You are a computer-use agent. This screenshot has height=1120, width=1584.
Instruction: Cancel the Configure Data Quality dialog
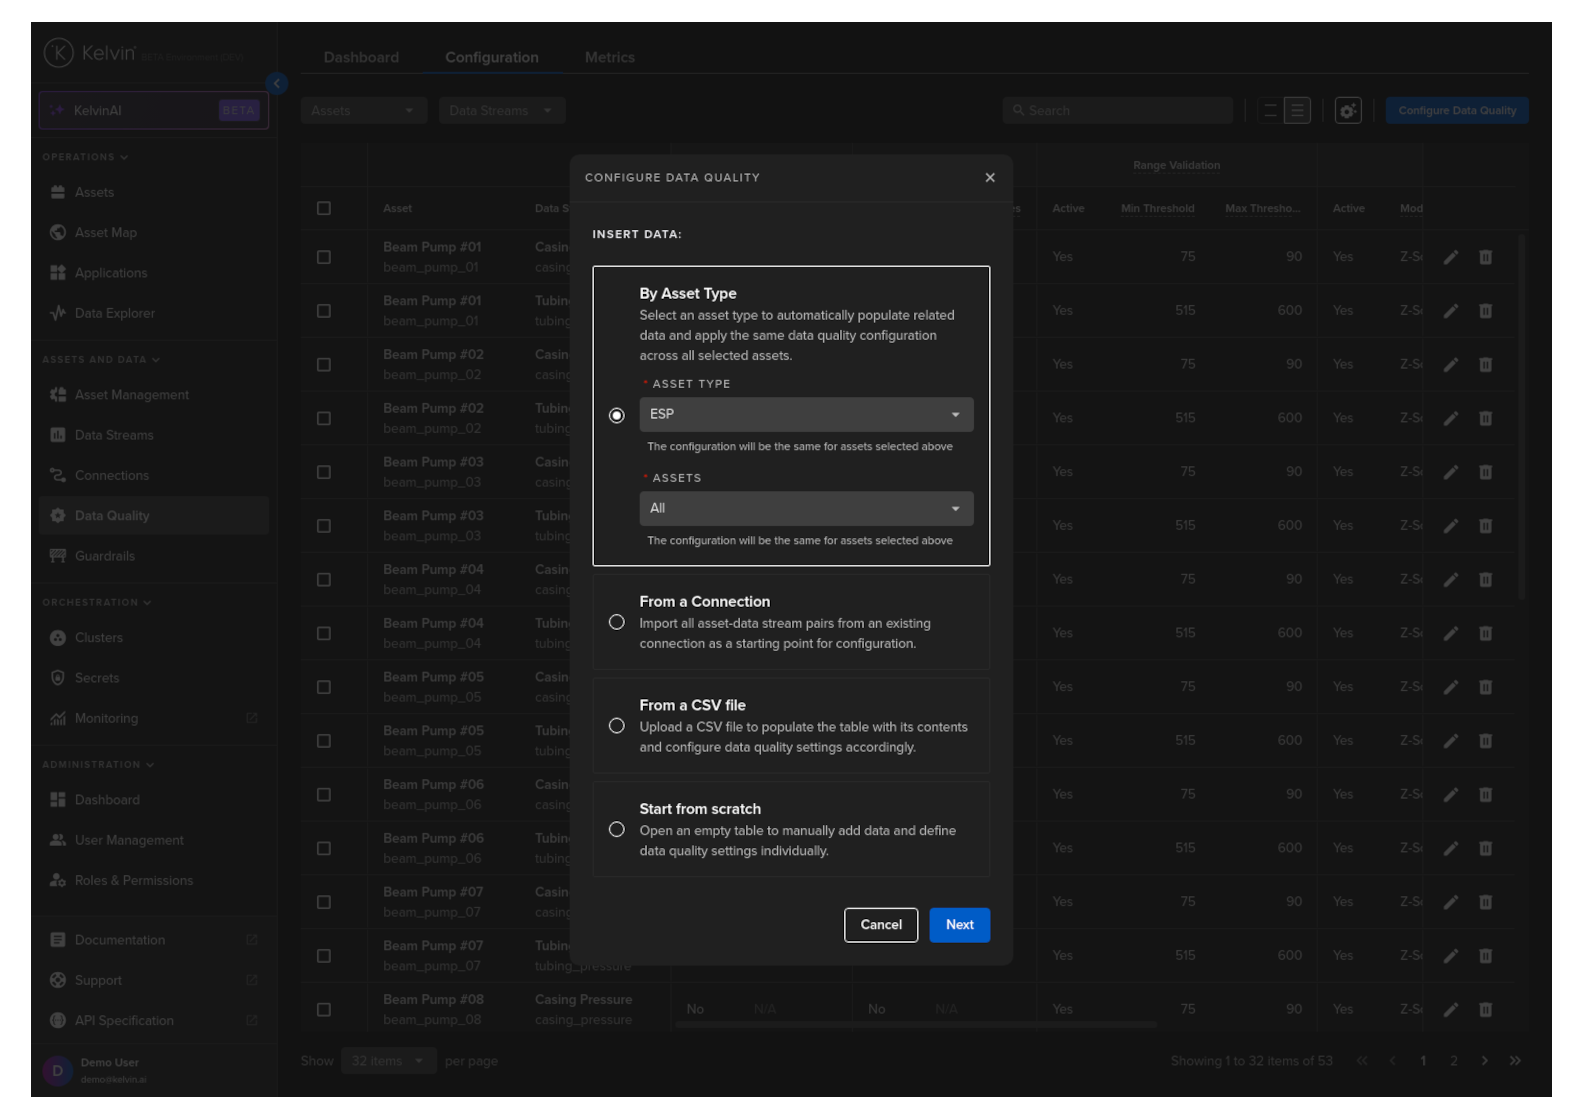[880, 925]
